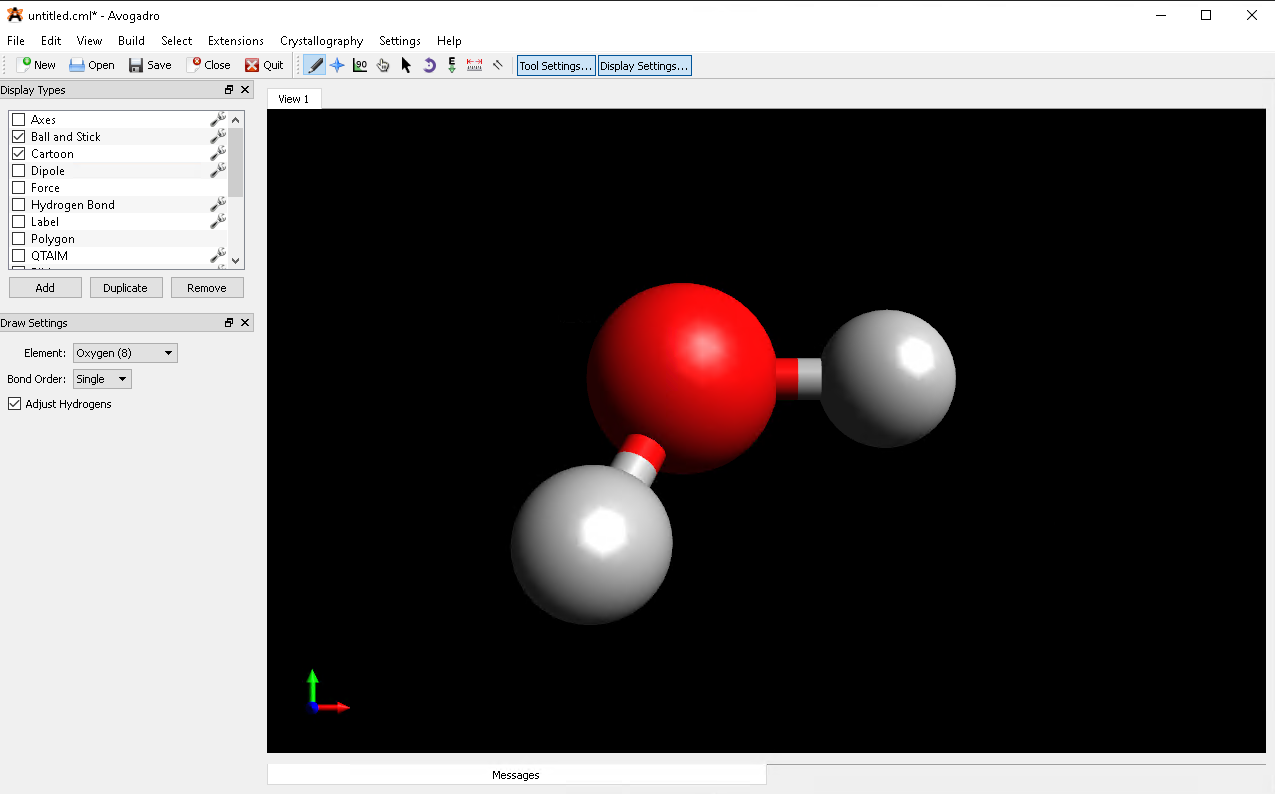Image resolution: width=1275 pixels, height=794 pixels.
Task: Switch to the Selection arrow tool
Action: pos(406,65)
